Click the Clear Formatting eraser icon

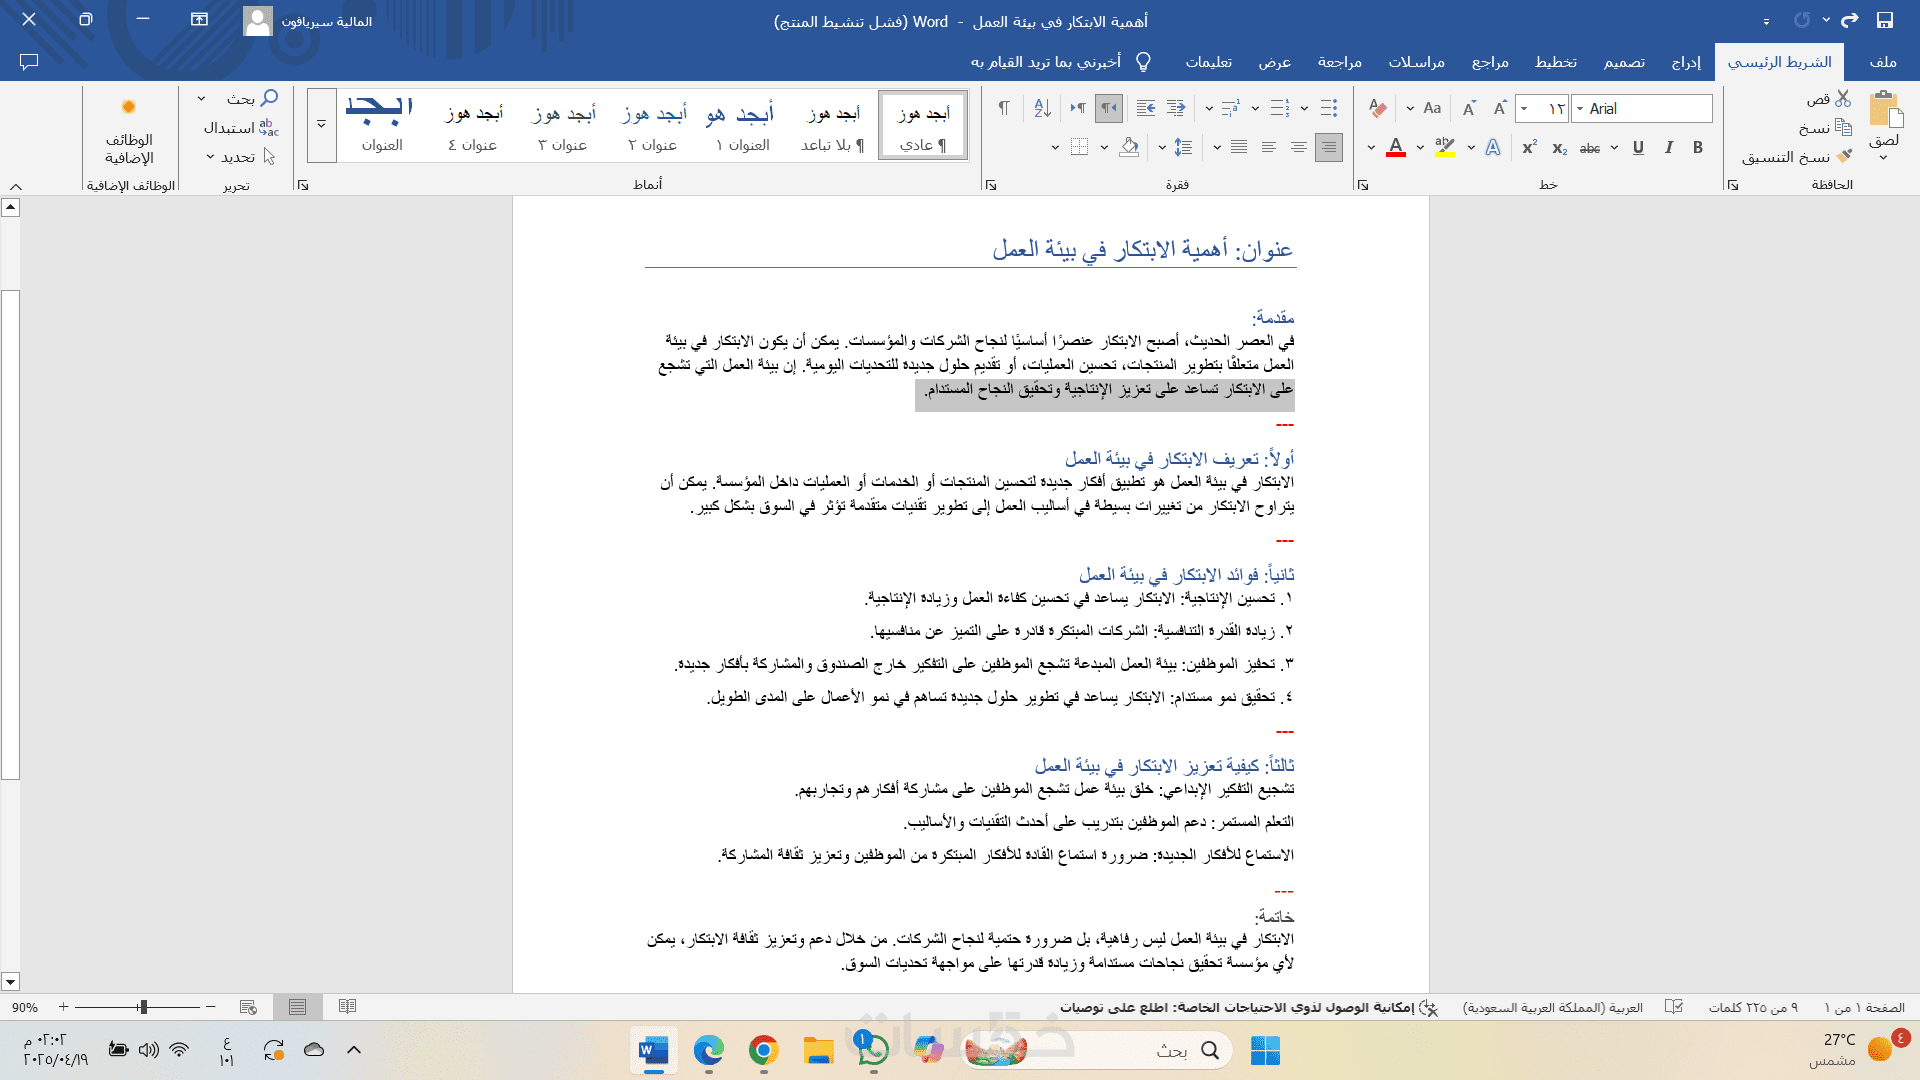coord(1378,108)
